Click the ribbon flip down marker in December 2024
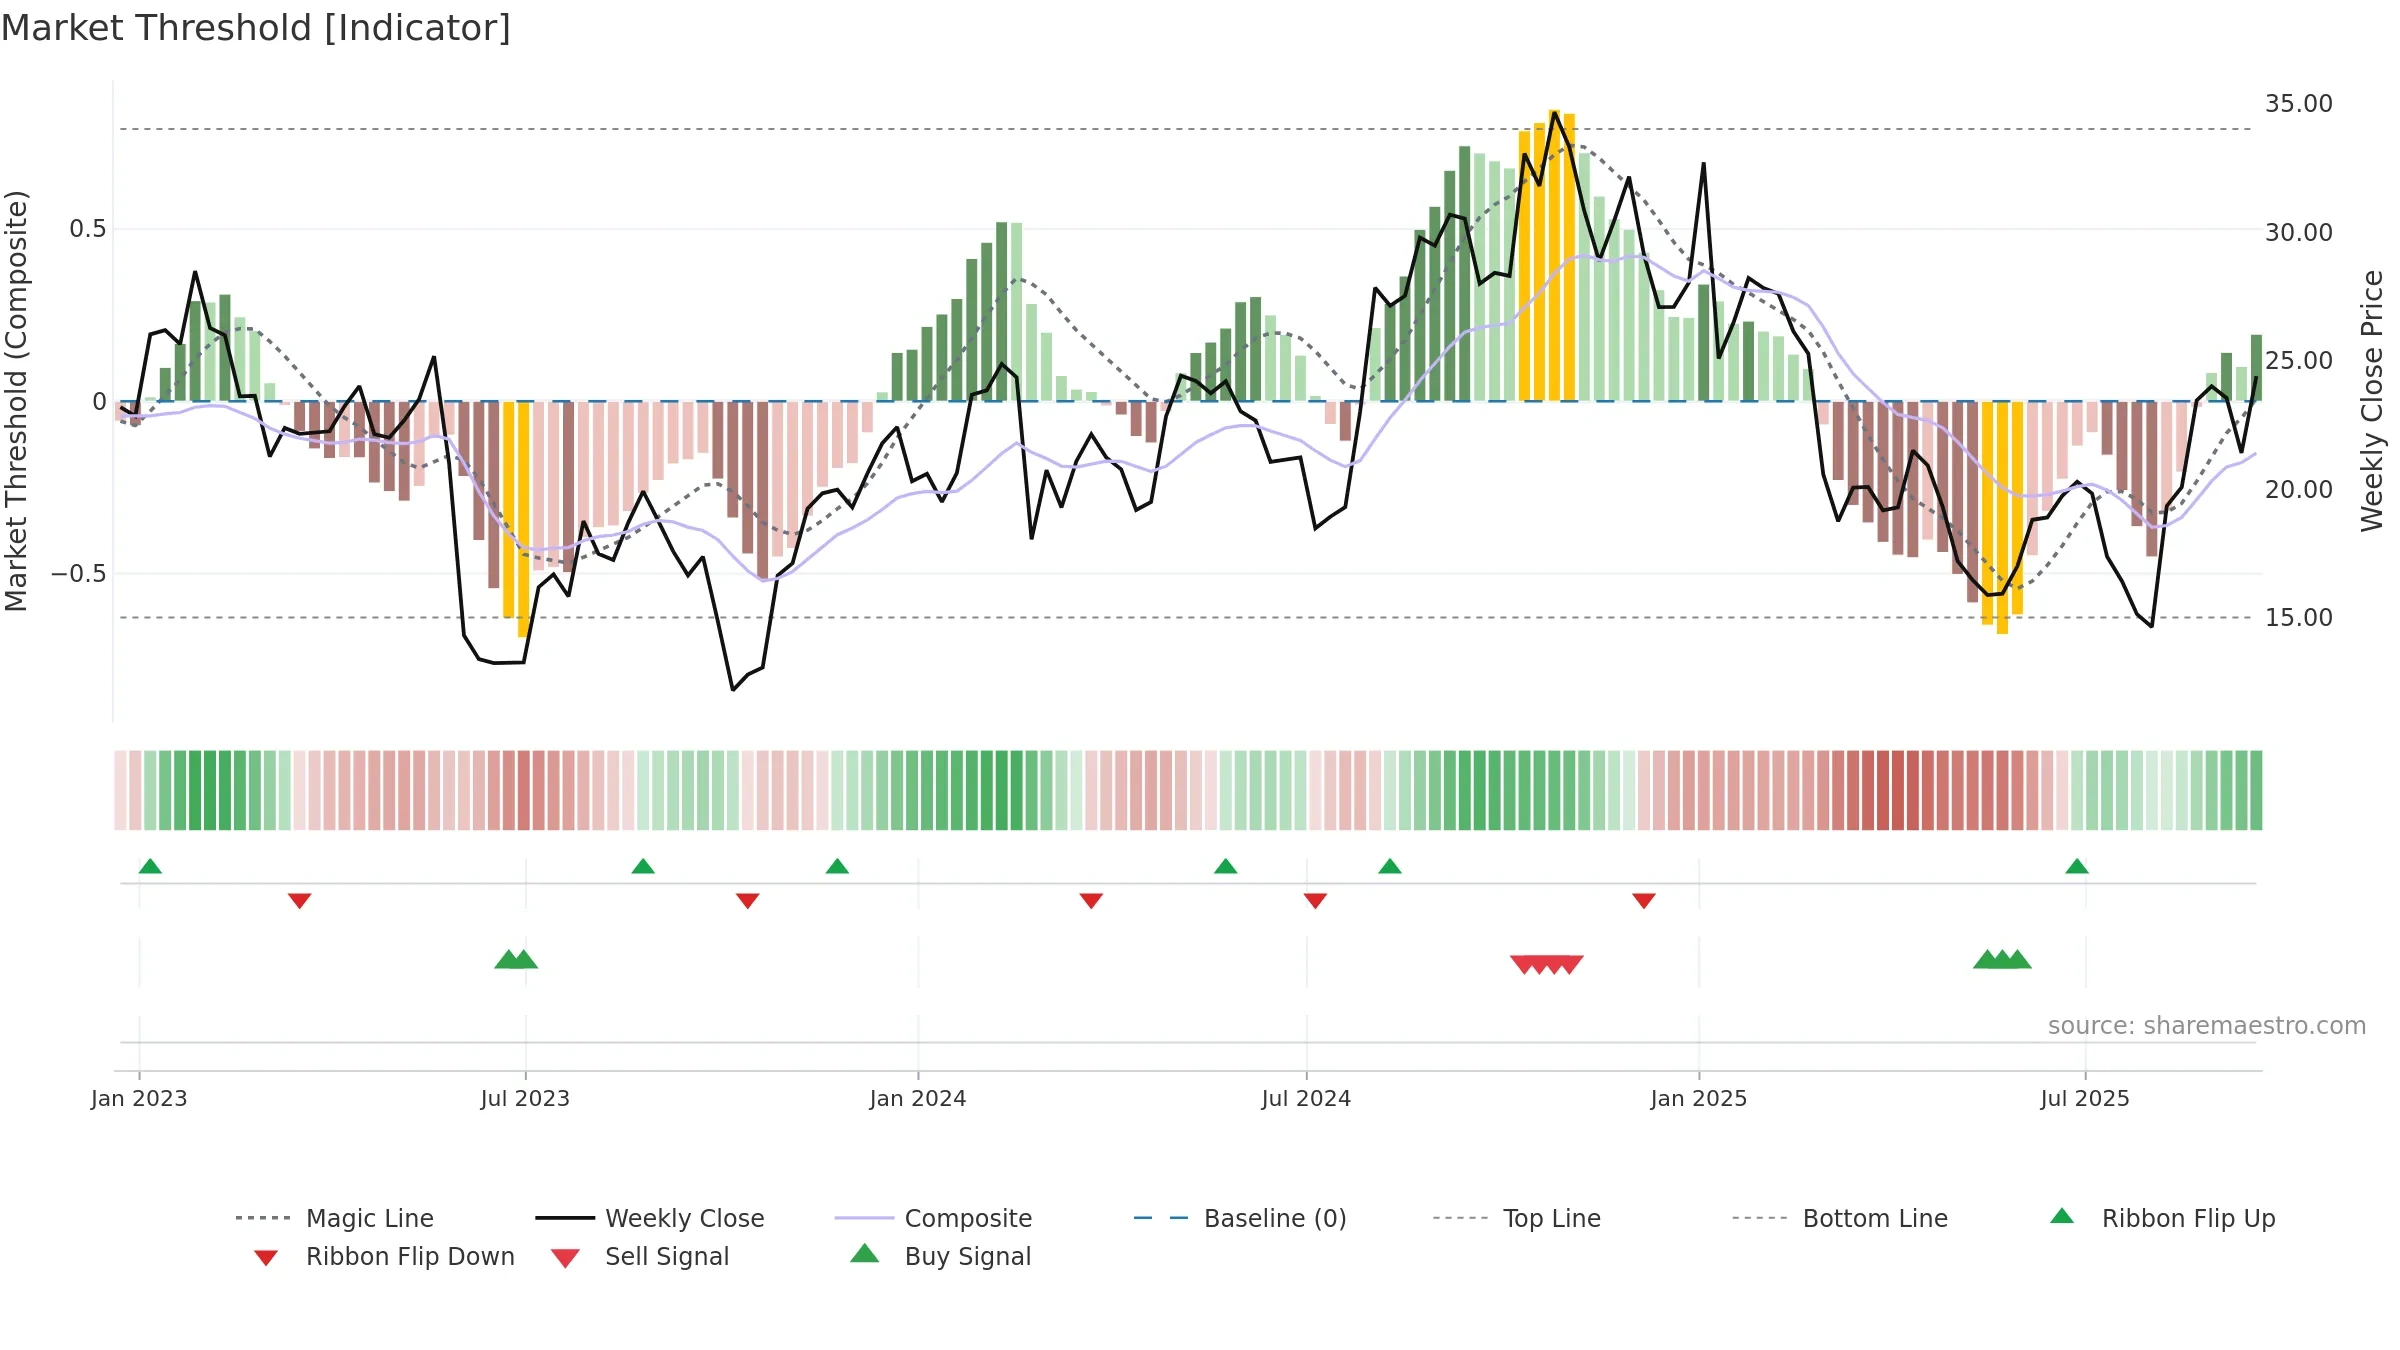The image size is (2400, 1350). tap(1644, 901)
